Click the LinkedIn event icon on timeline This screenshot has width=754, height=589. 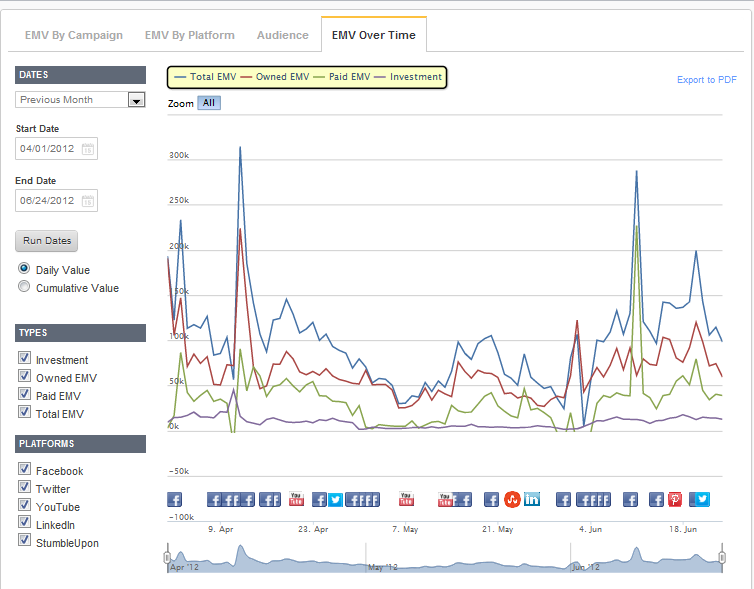click(531, 499)
